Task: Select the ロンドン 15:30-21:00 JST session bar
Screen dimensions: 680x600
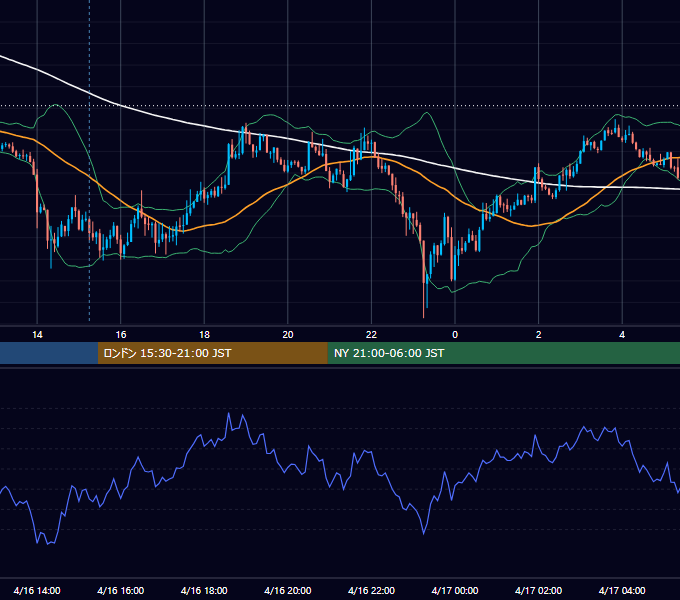Action: 212,353
